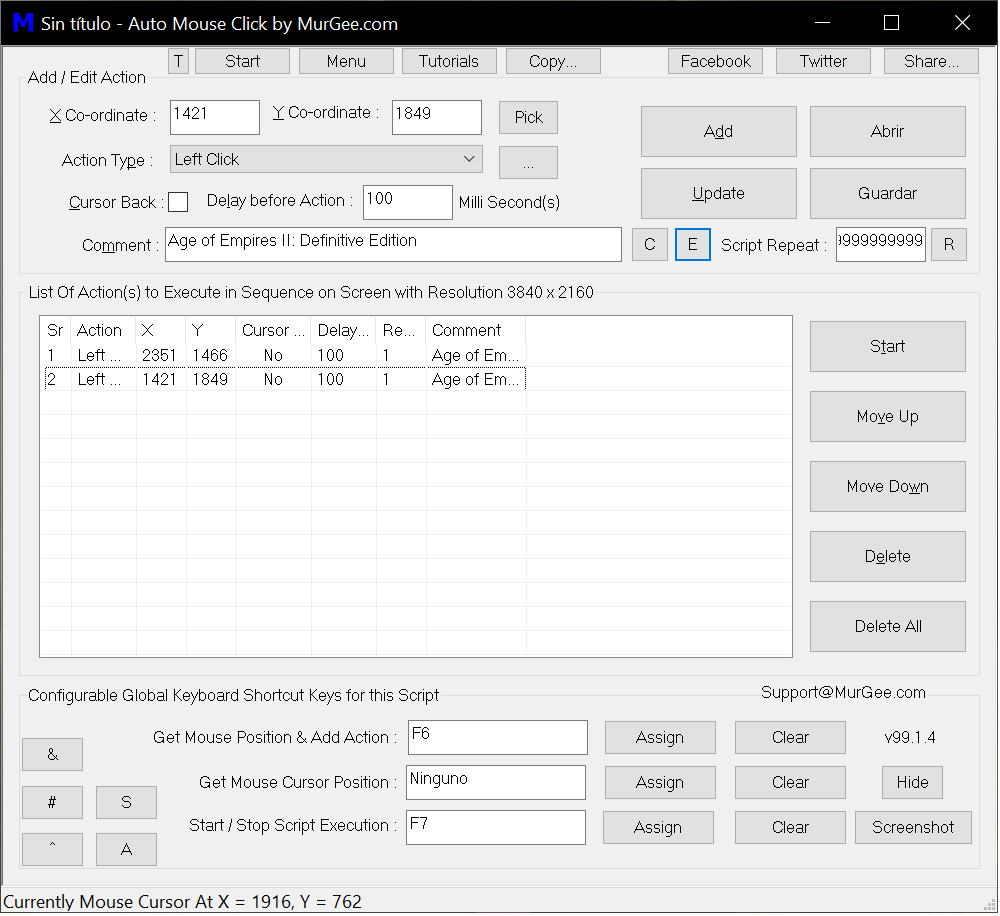Click the Update button

719,193
